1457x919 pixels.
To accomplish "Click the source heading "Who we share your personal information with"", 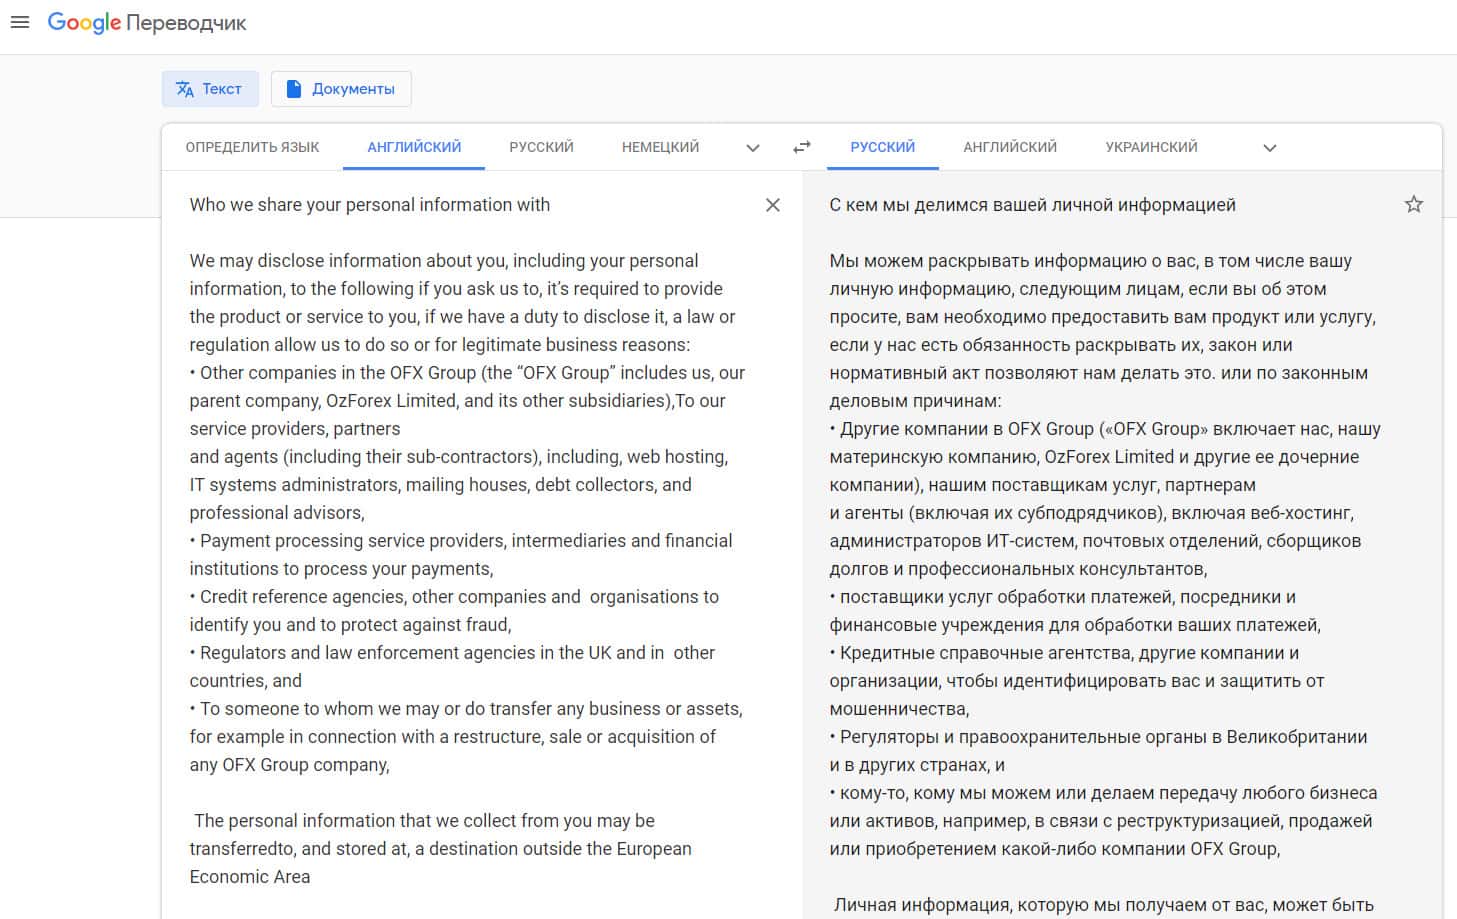I will click(x=370, y=205).
